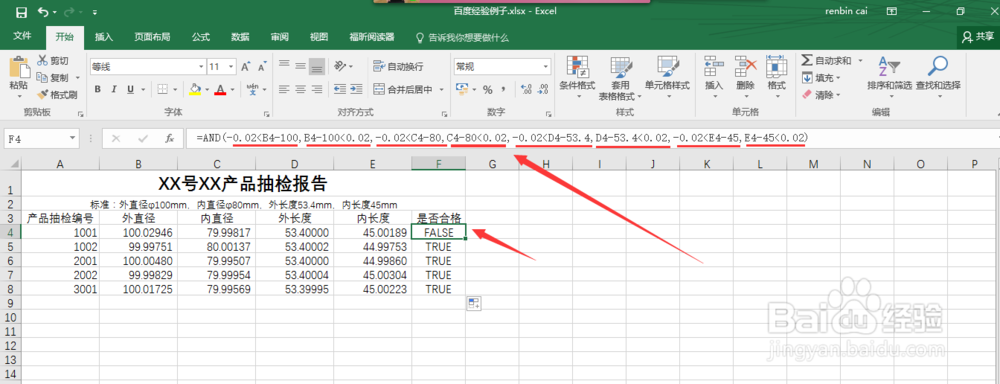Toggle align text left
Image resolution: width=1000 pixels, height=384 pixels.
coord(284,89)
